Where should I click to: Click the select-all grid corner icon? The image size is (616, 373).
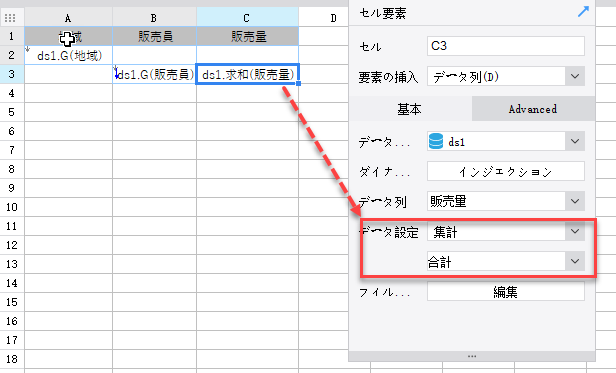(10, 18)
